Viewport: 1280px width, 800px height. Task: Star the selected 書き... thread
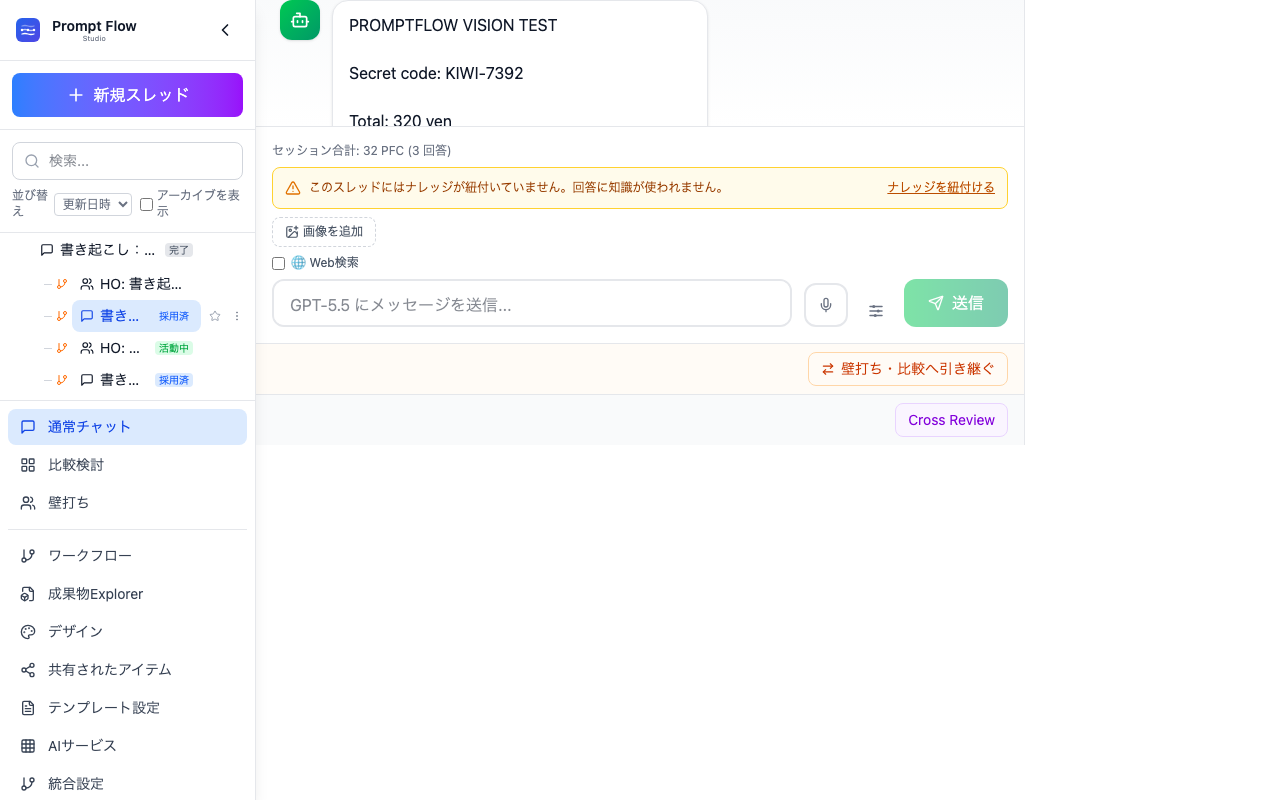pyautogui.click(x=215, y=316)
